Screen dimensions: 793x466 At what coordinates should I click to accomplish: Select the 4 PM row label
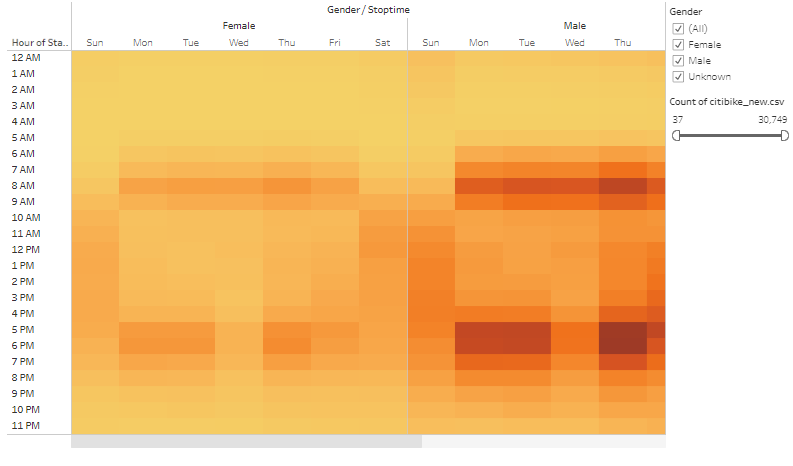click(23, 314)
